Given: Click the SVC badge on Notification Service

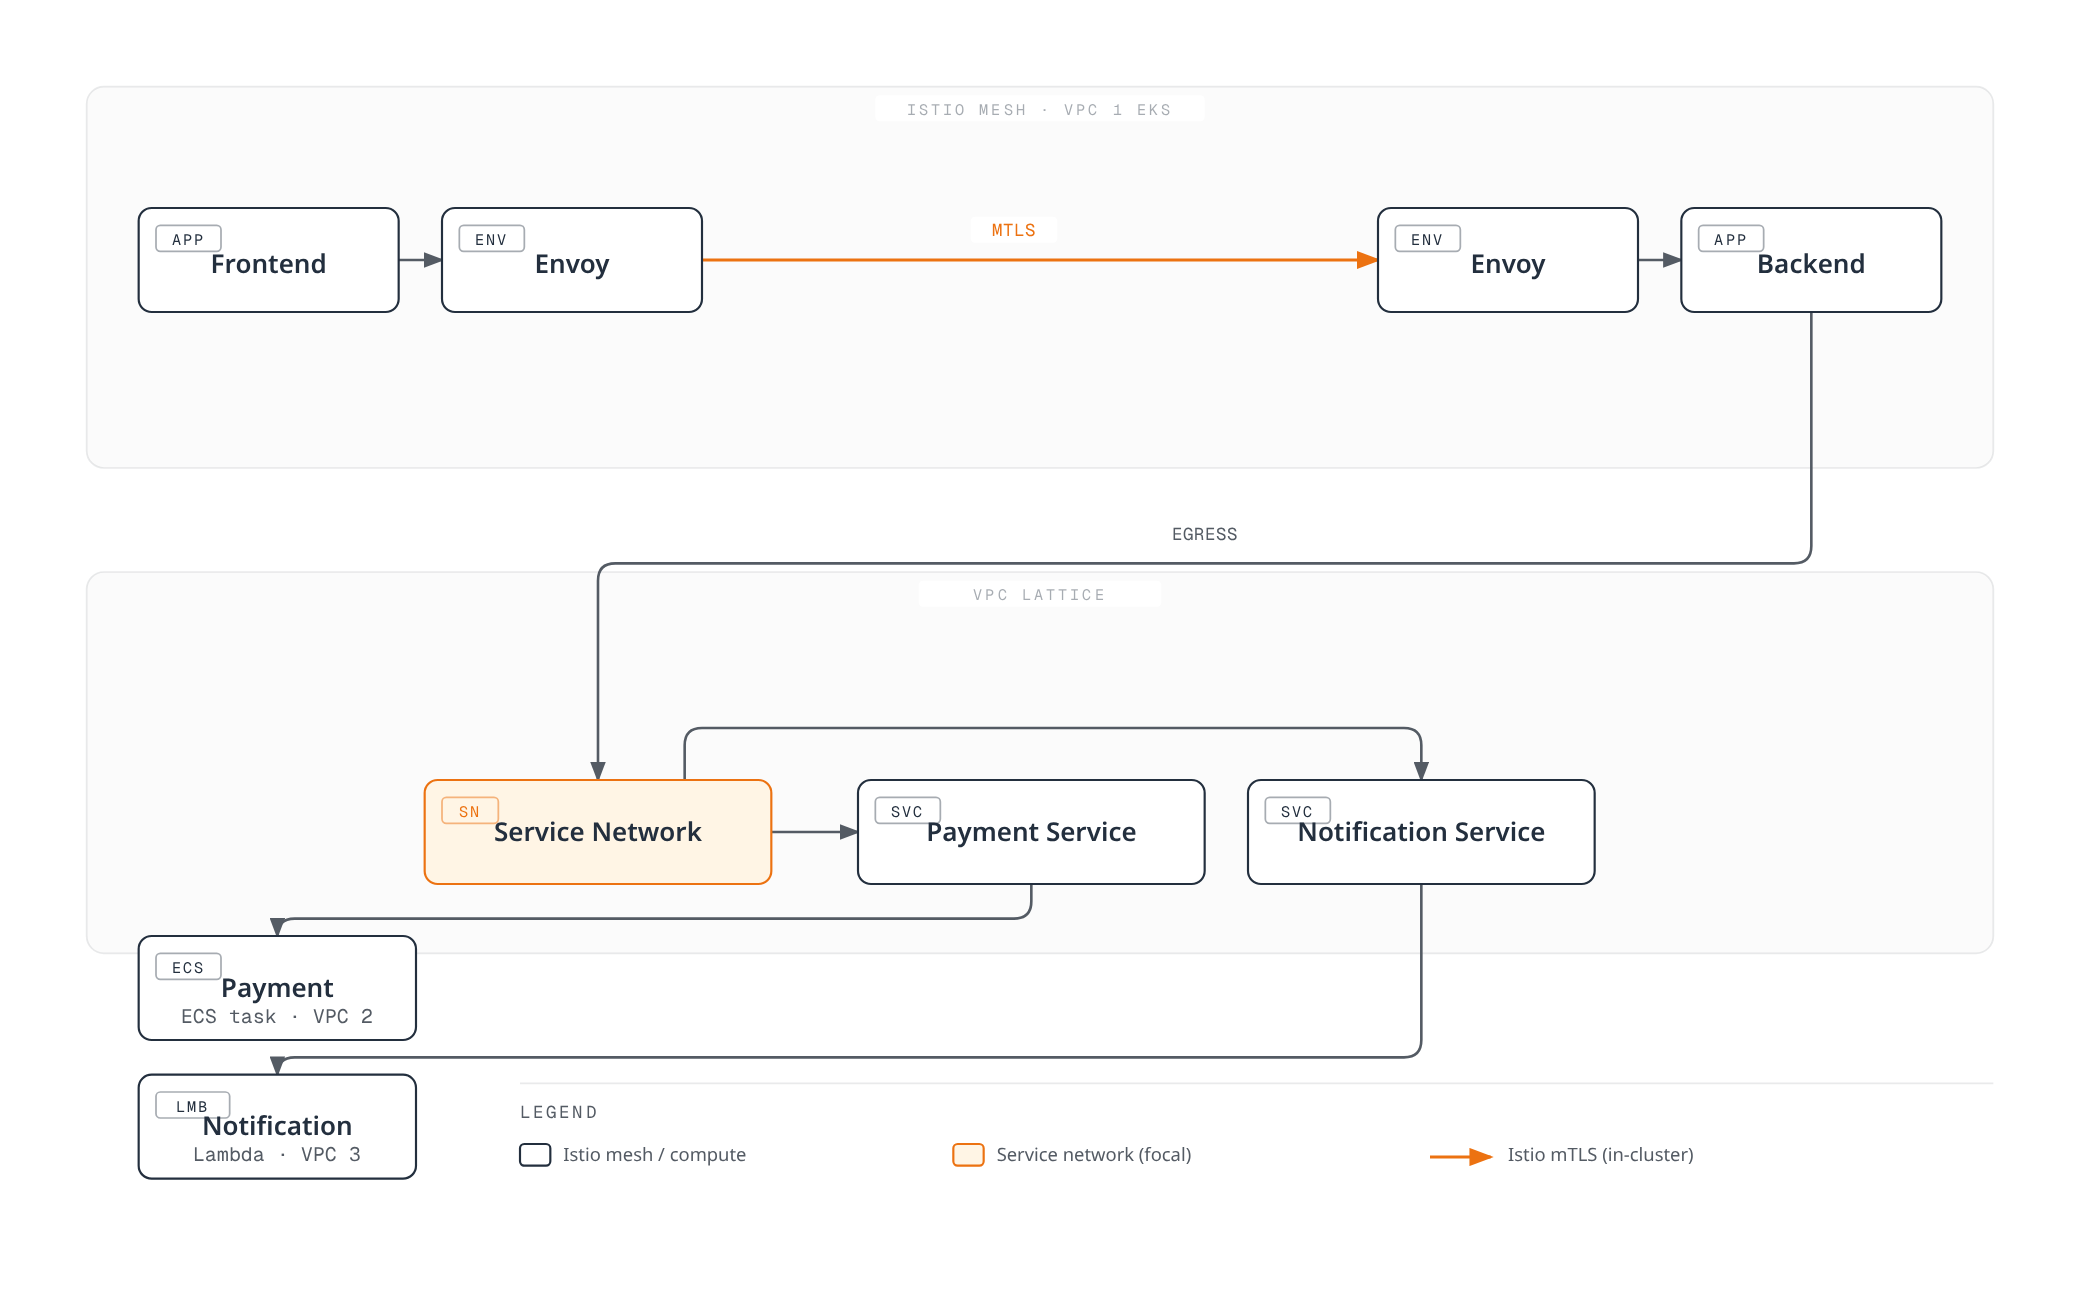Looking at the screenshot, I should click(x=1297, y=811).
